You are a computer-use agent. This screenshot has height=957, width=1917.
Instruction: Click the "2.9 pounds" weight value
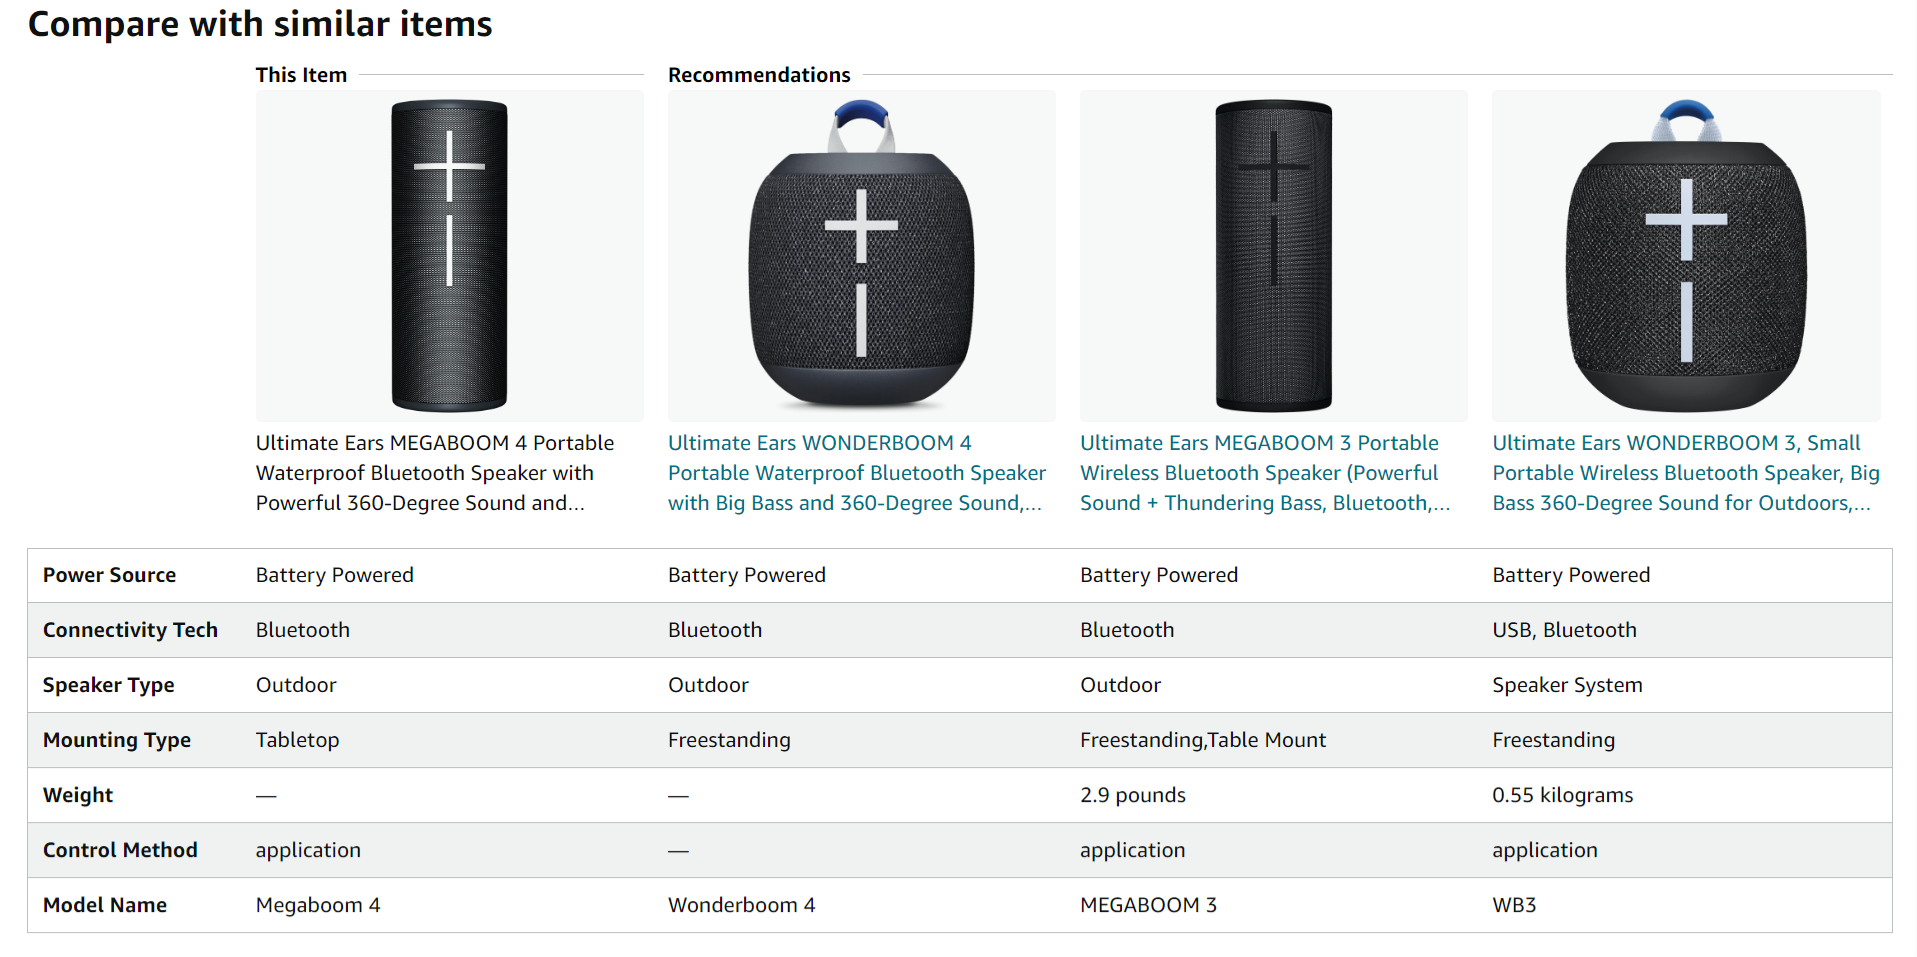[x=1132, y=795]
